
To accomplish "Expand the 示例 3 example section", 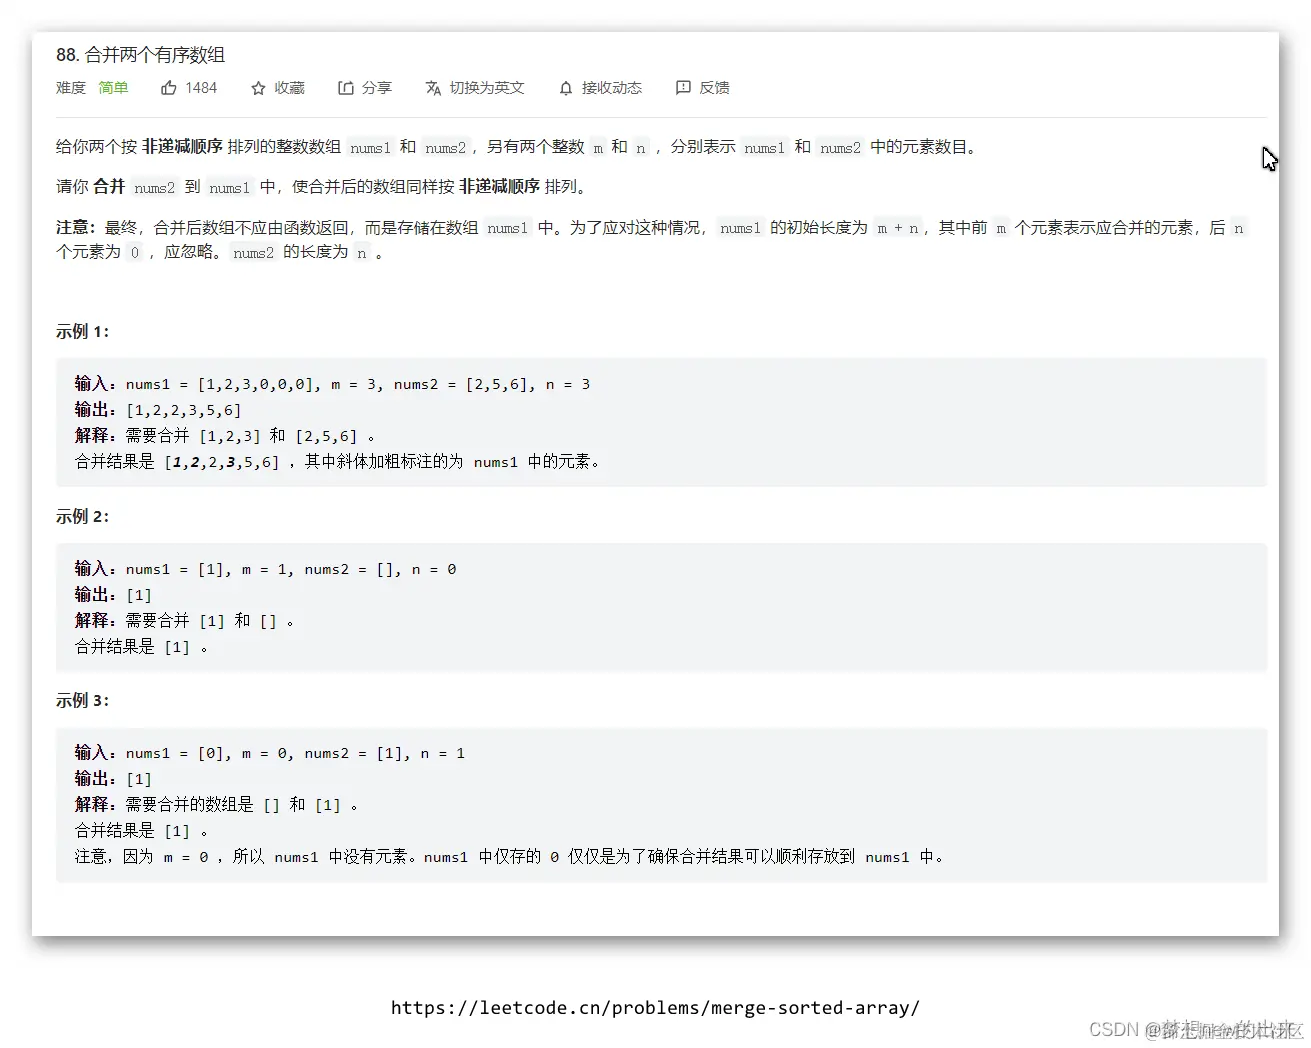I will point(82,700).
